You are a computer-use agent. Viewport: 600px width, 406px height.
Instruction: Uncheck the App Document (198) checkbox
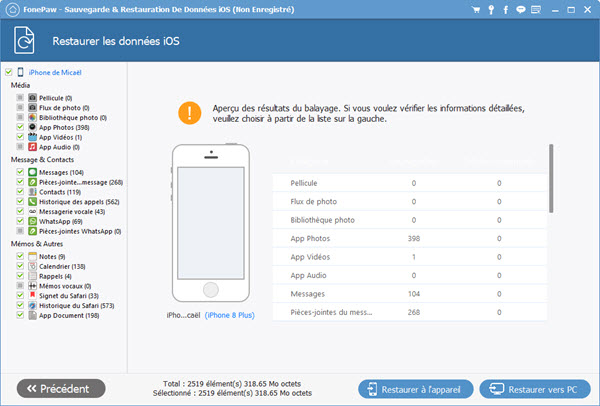(x=20, y=315)
